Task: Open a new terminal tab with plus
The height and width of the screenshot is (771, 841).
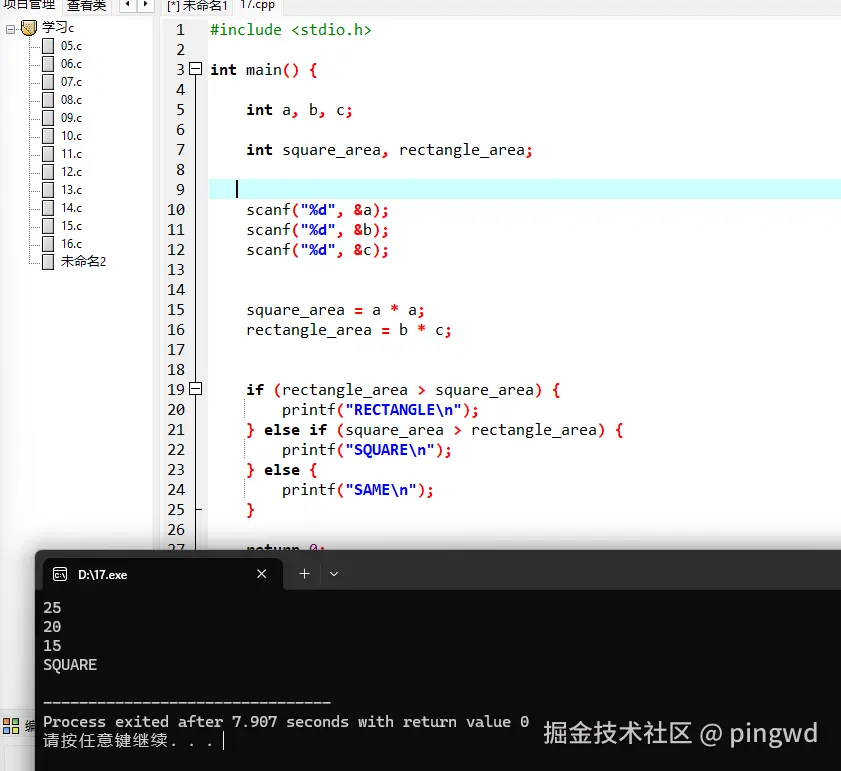Action: pos(305,574)
